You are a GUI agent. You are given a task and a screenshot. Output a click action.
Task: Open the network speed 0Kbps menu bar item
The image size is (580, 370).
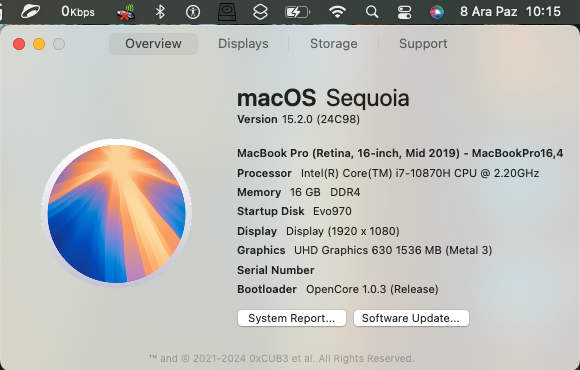pos(78,12)
